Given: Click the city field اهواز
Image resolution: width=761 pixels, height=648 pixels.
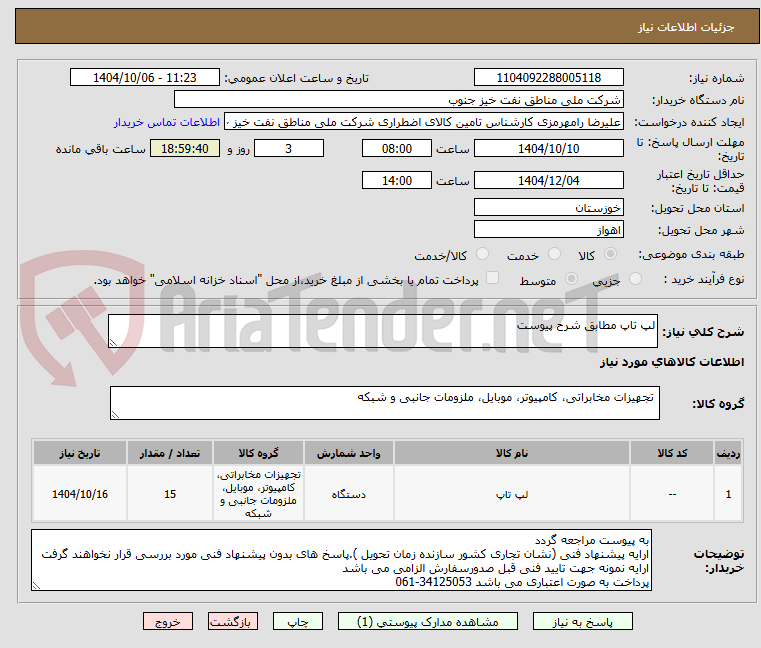Looking at the screenshot, I should point(548,230).
